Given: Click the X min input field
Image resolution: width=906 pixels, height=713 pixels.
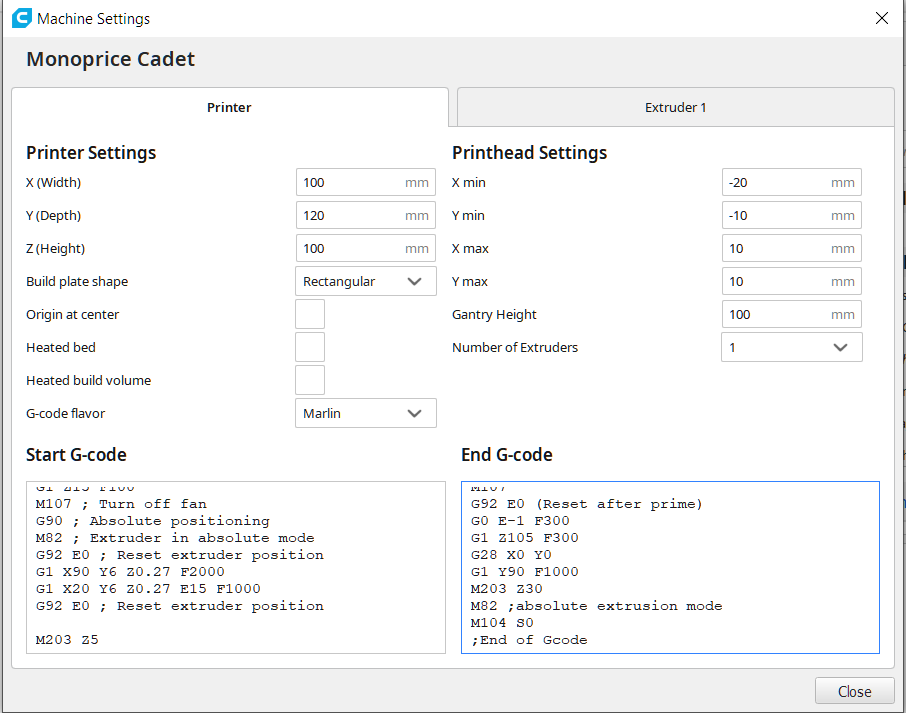Looking at the screenshot, I should (x=792, y=183).
